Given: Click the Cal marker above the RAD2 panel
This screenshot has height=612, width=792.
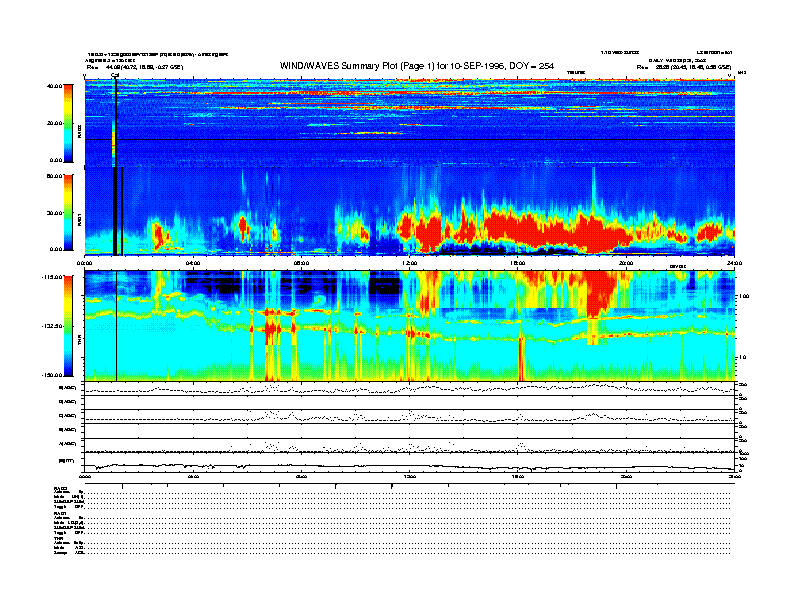Looking at the screenshot, I should click(x=115, y=76).
